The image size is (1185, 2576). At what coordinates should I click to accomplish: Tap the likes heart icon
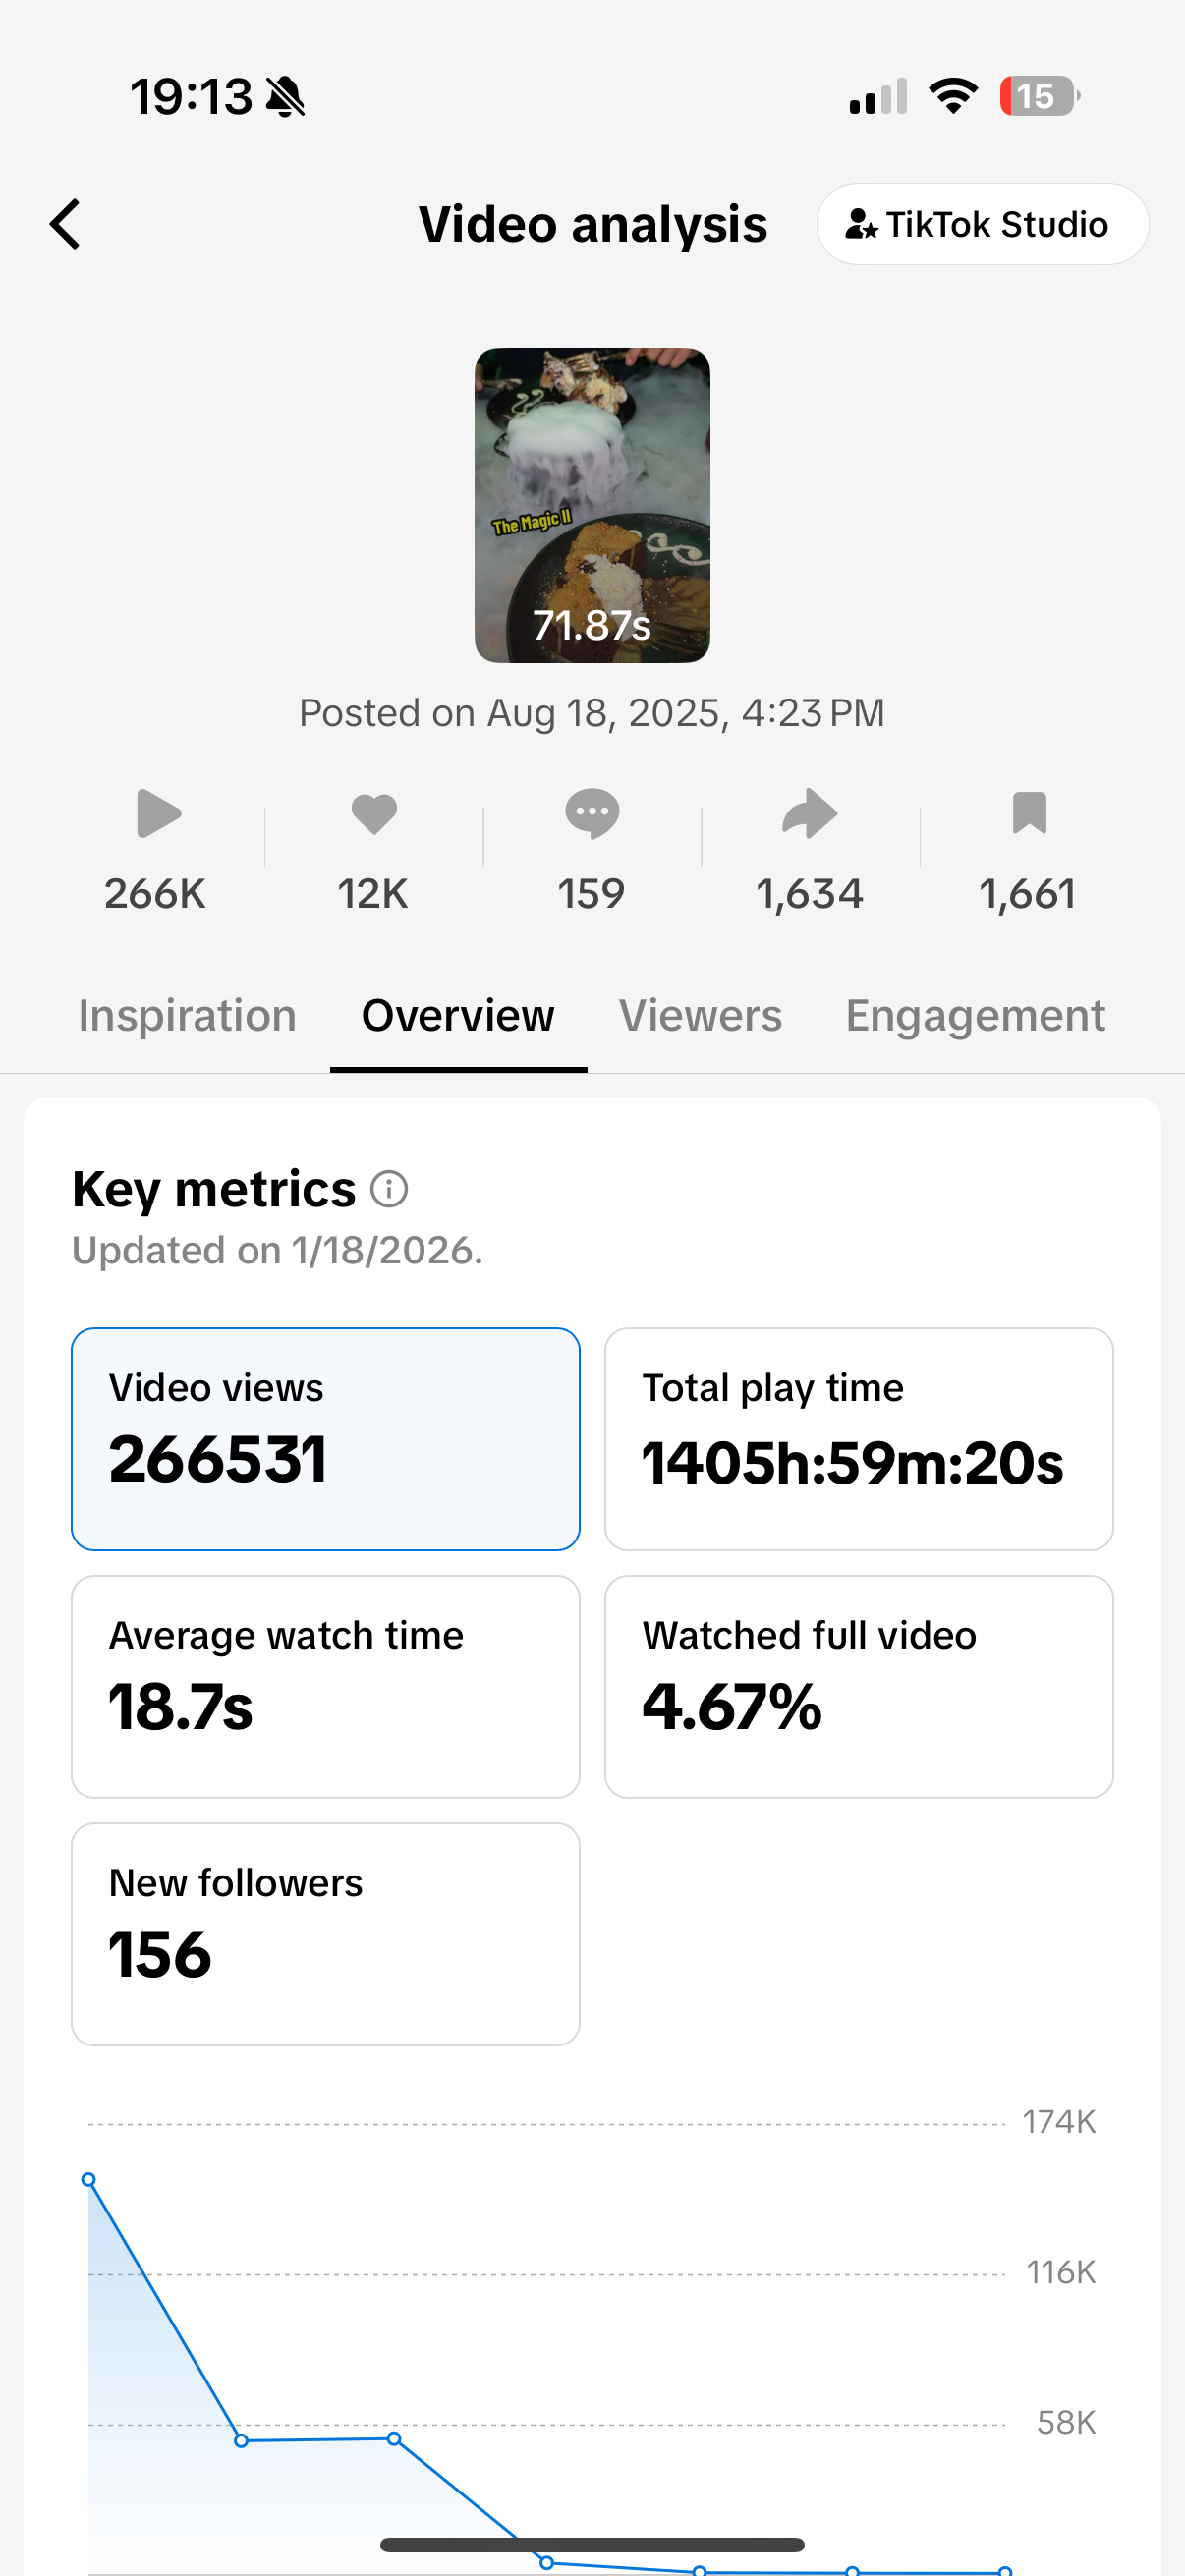[x=374, y=813]
